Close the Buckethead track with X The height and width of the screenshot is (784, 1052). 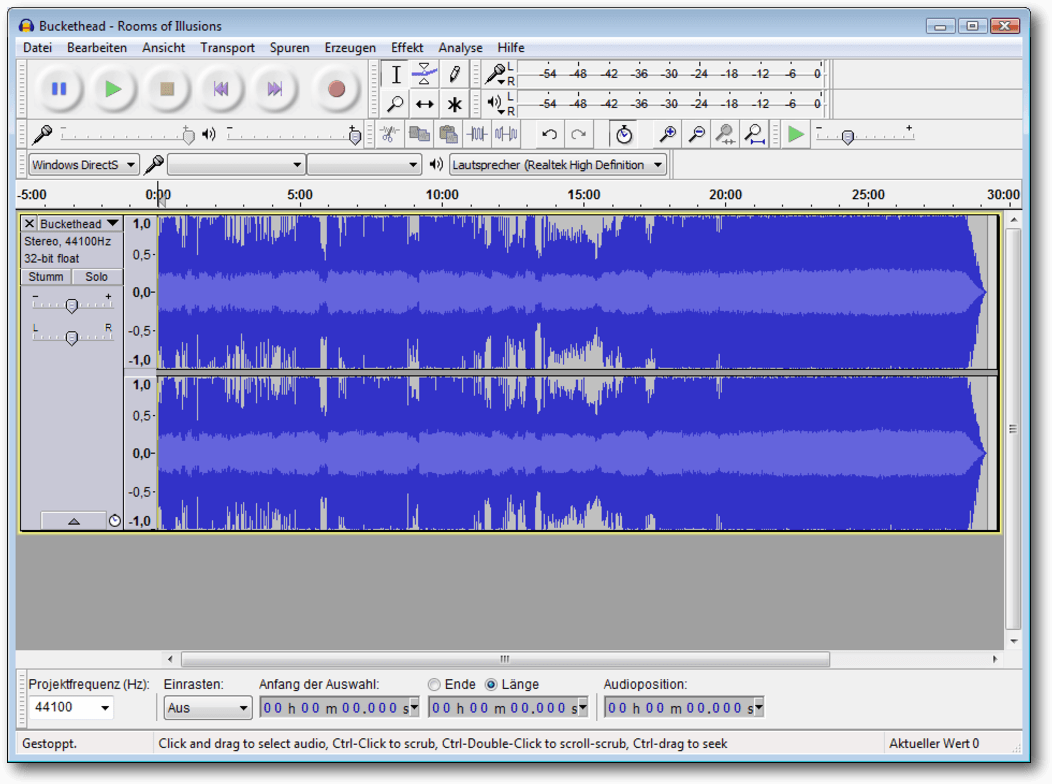30,223
